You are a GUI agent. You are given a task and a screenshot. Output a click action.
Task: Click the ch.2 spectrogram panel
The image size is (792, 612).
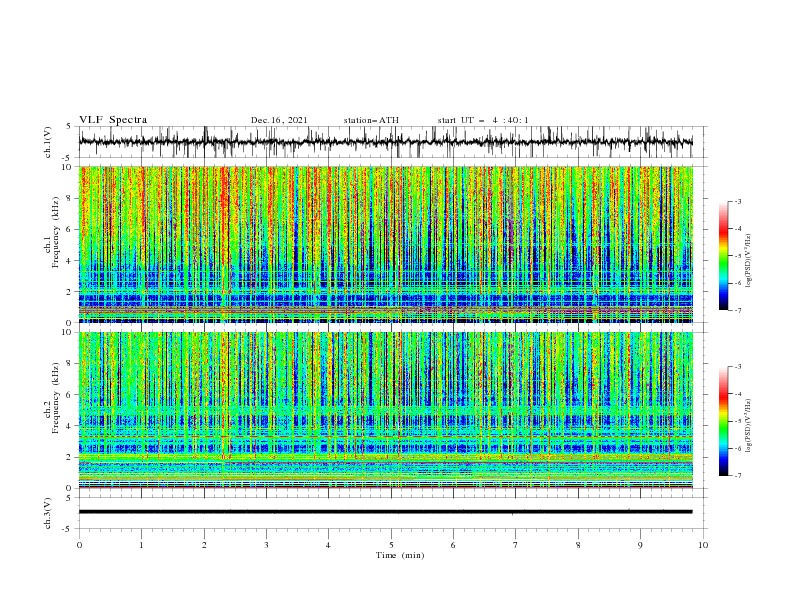[x=386, y=410]
